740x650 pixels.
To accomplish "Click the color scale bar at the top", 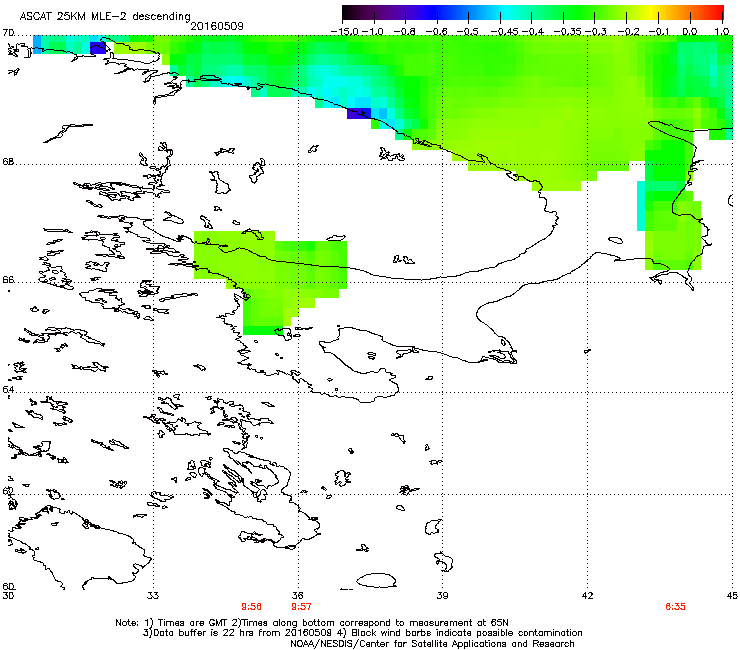I will coord(533,13).
